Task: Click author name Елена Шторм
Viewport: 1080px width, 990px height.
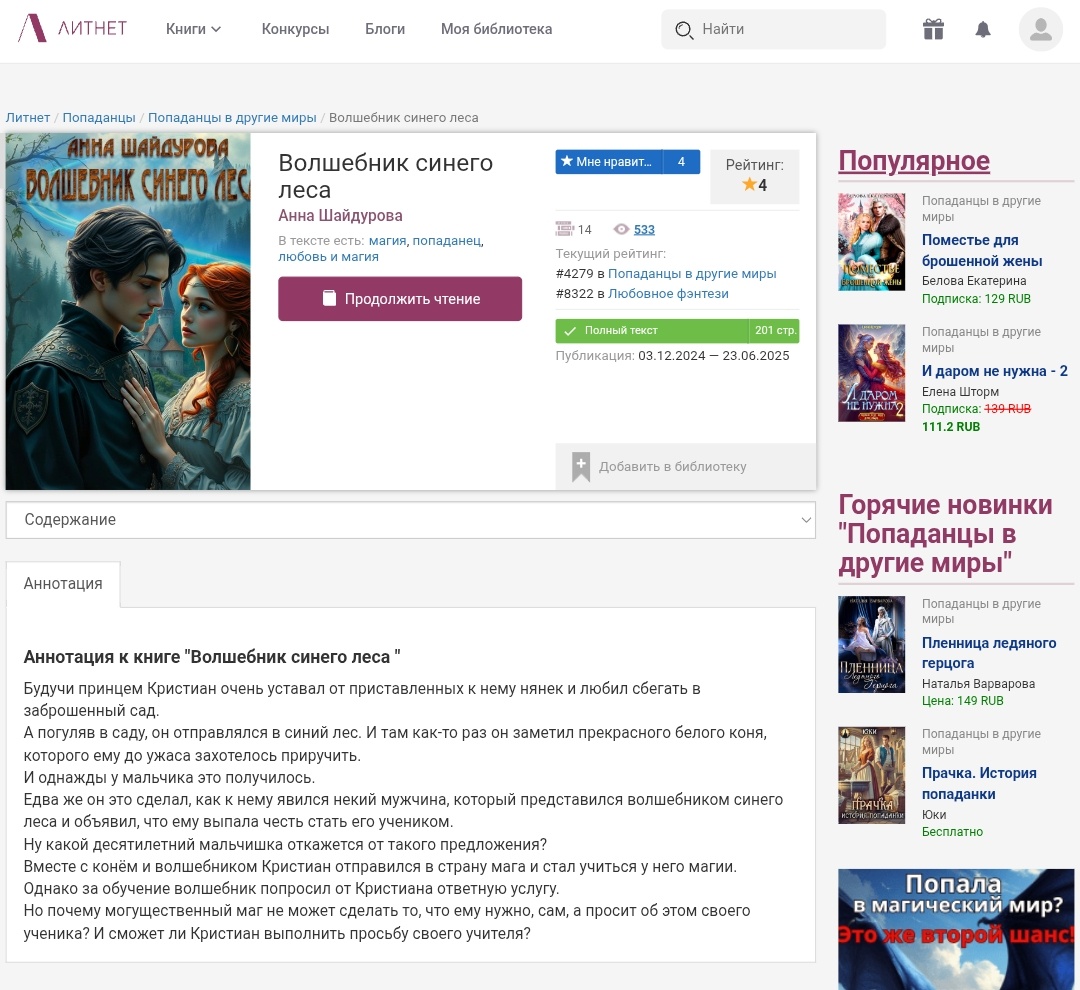Action: [960, 392]
